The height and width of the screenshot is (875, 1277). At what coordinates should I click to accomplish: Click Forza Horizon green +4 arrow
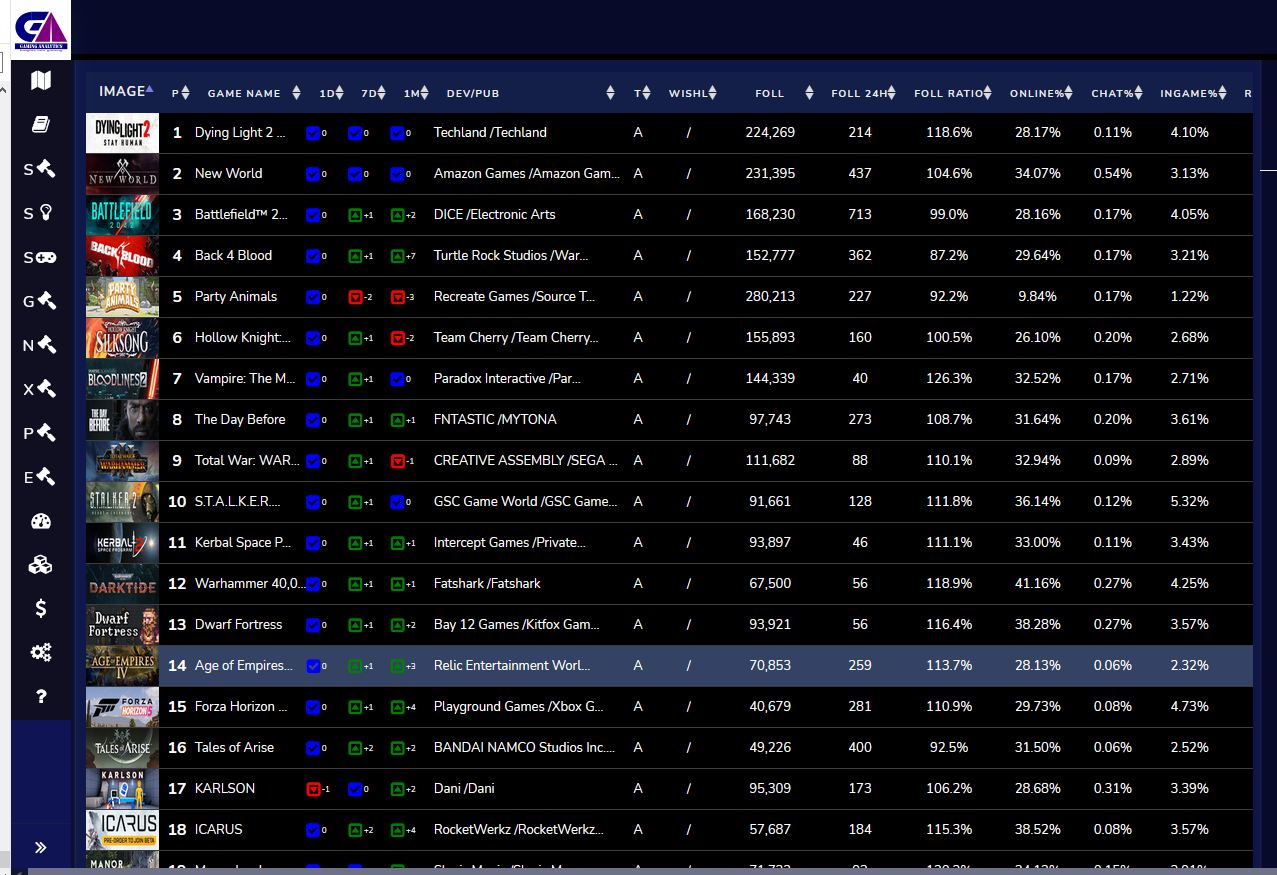pos(397,707)
